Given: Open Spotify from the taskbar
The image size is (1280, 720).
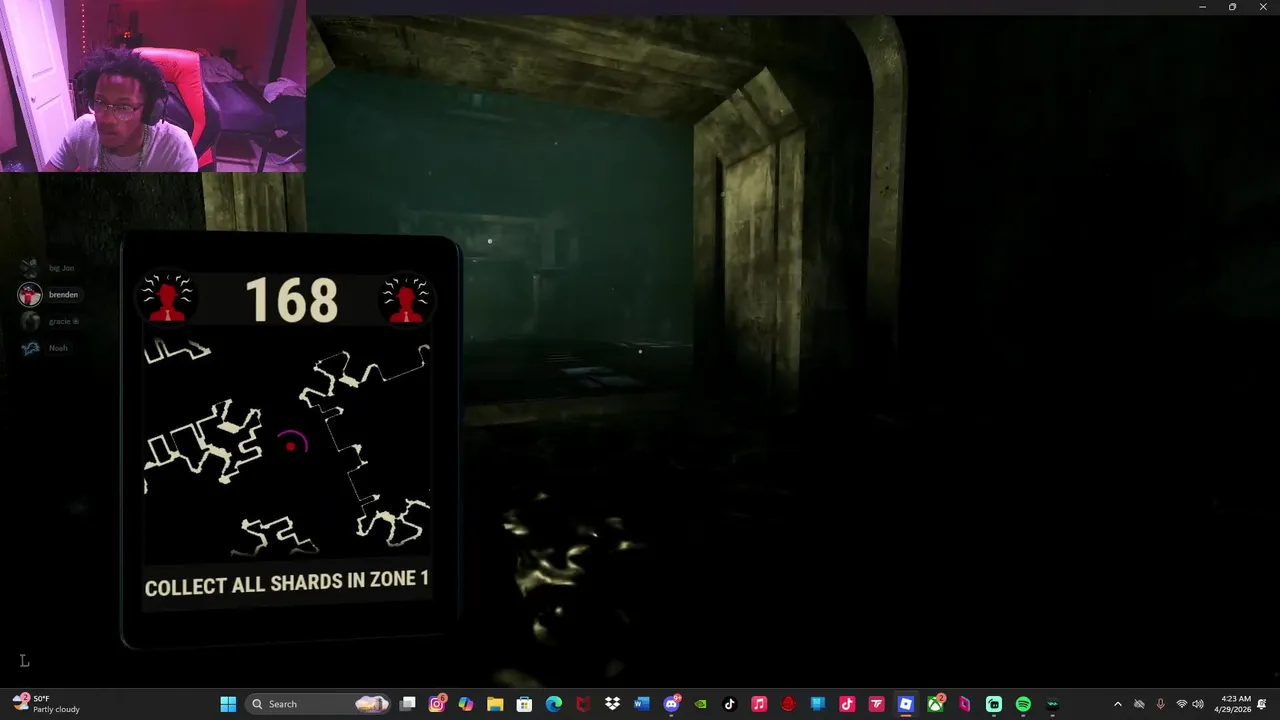Looking at the screenshot, I should (x=1023, y=704).
